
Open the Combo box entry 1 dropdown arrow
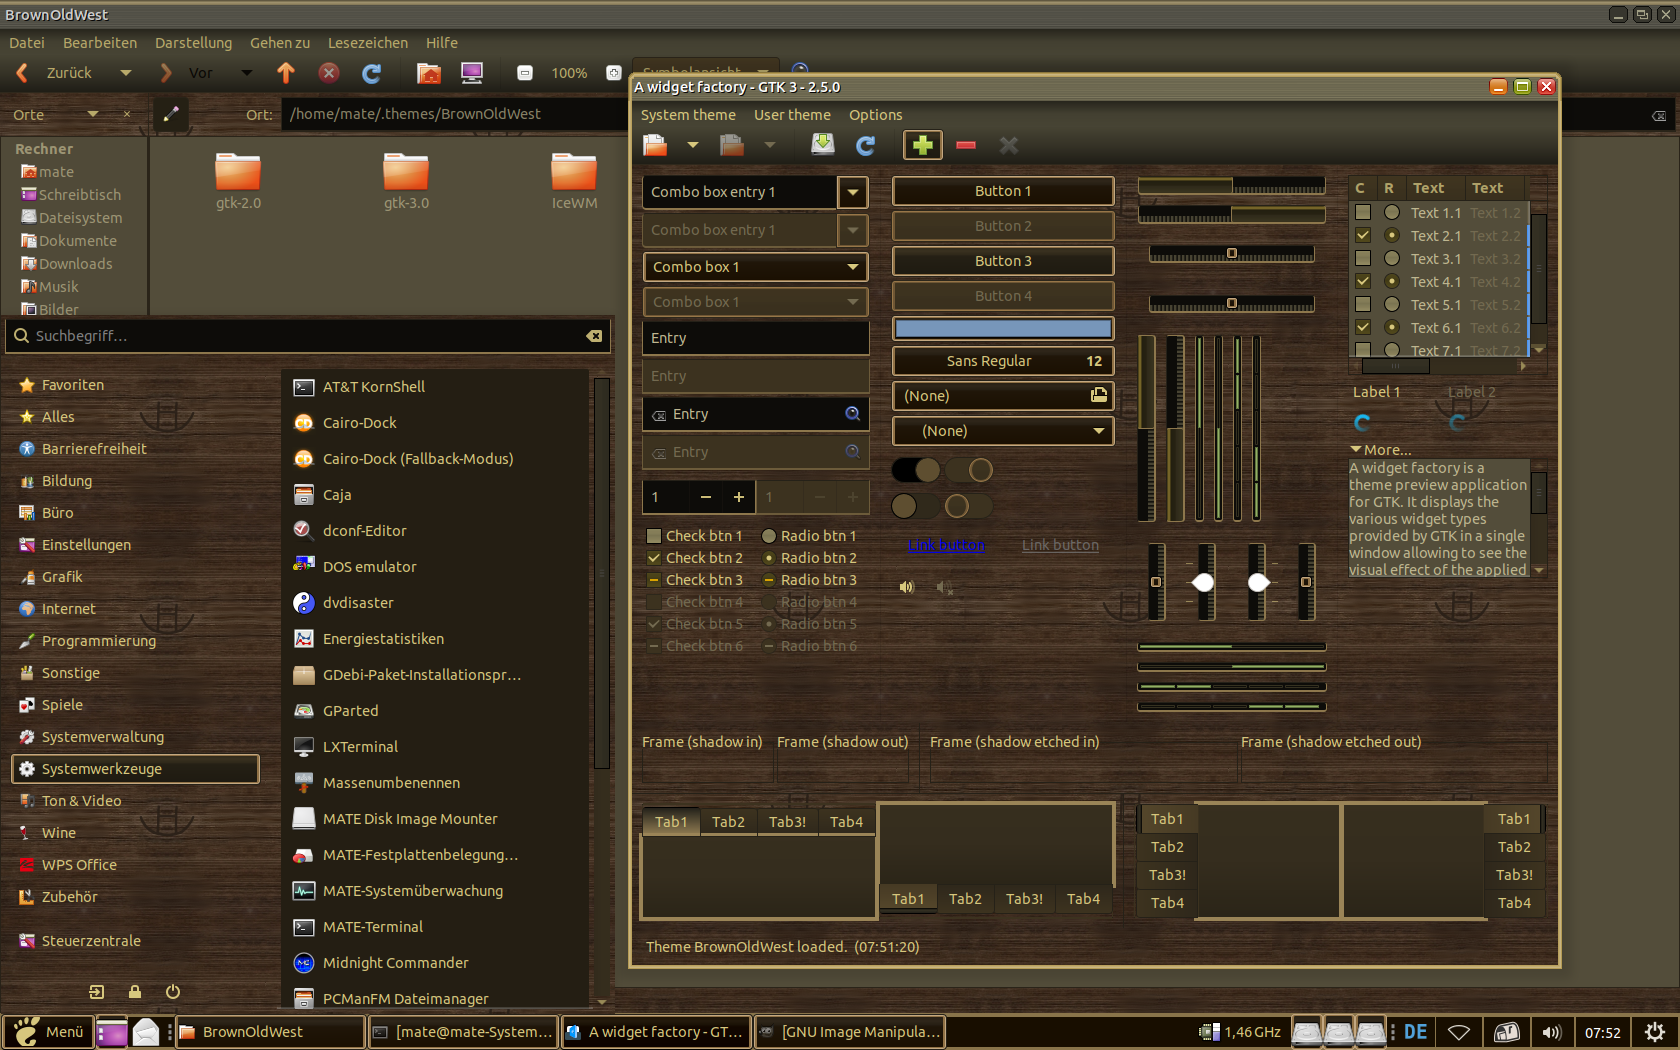[852, 192]
